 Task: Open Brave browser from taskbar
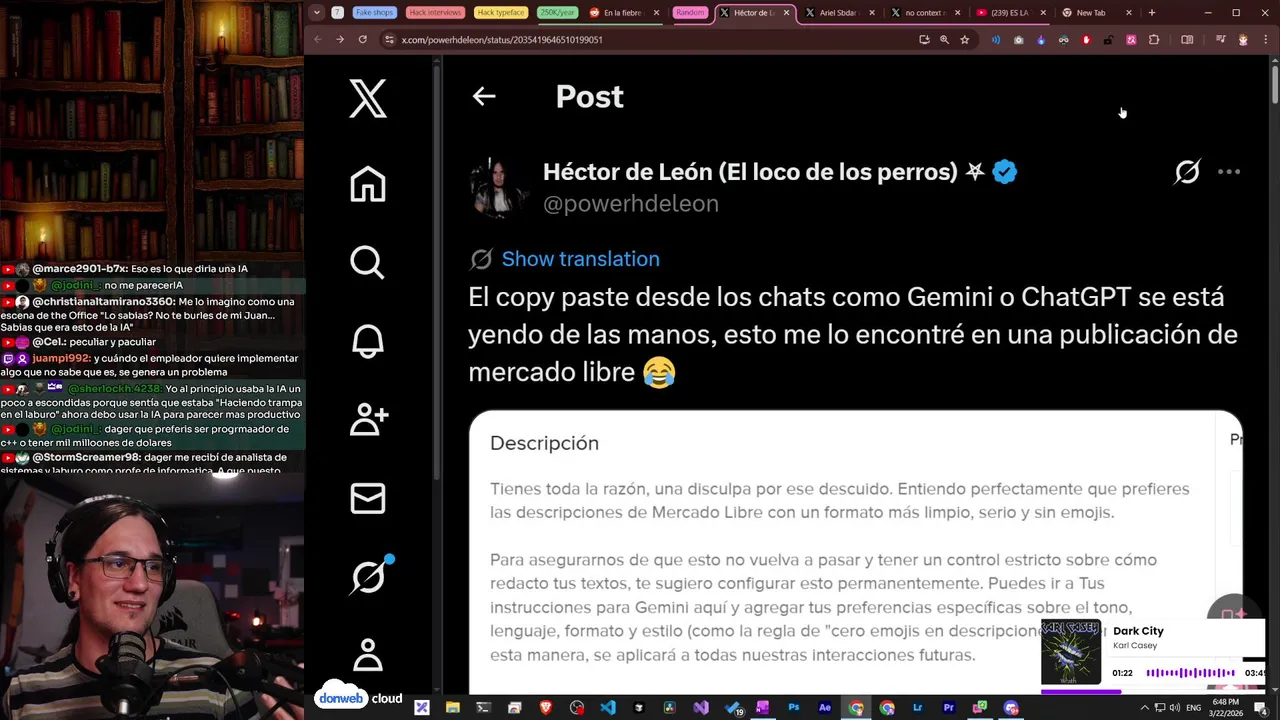point(546,708)
